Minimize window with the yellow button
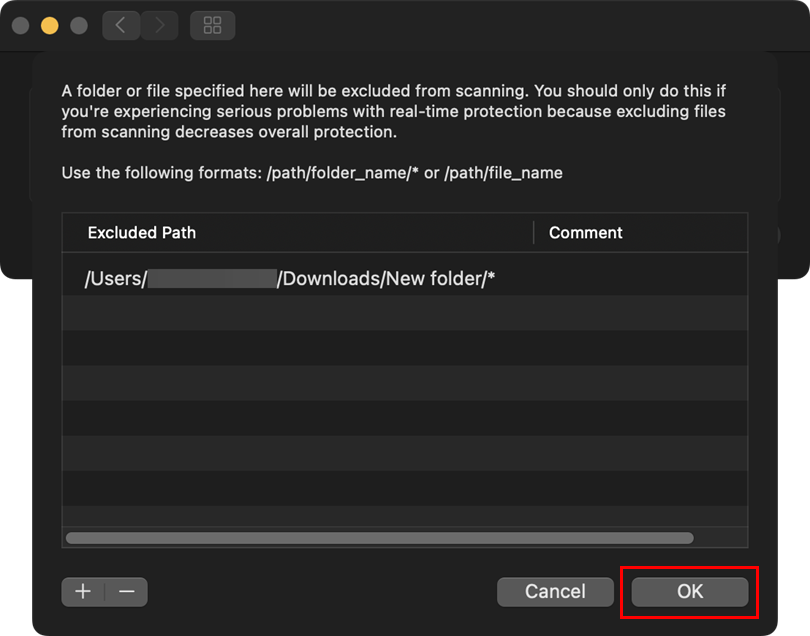The height and width of the screenshot is (636, 810). tap(49, 26)
